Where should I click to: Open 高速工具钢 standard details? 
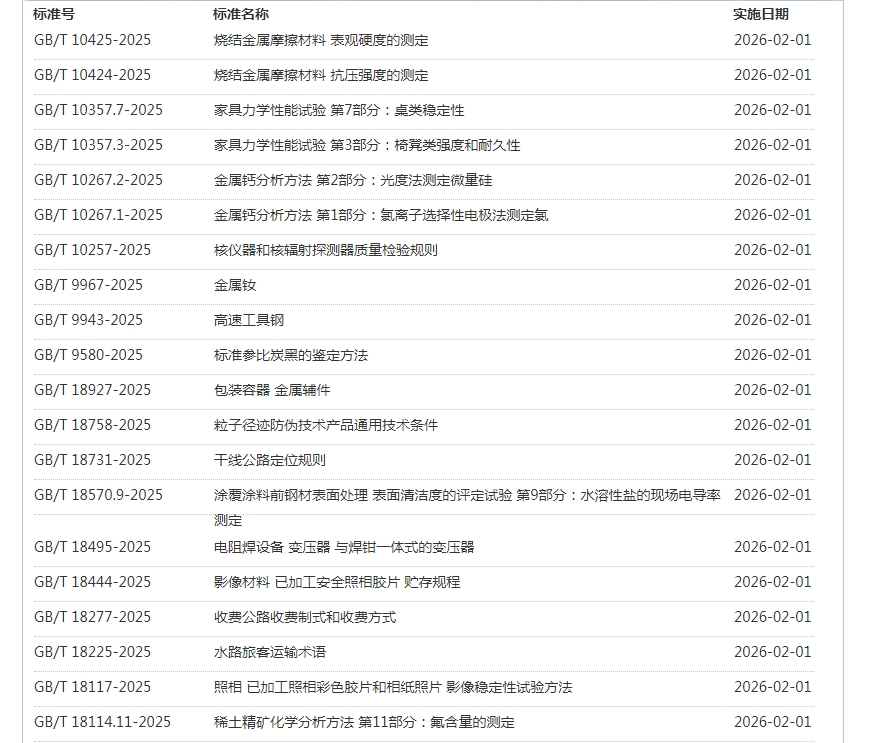[248, 320]
